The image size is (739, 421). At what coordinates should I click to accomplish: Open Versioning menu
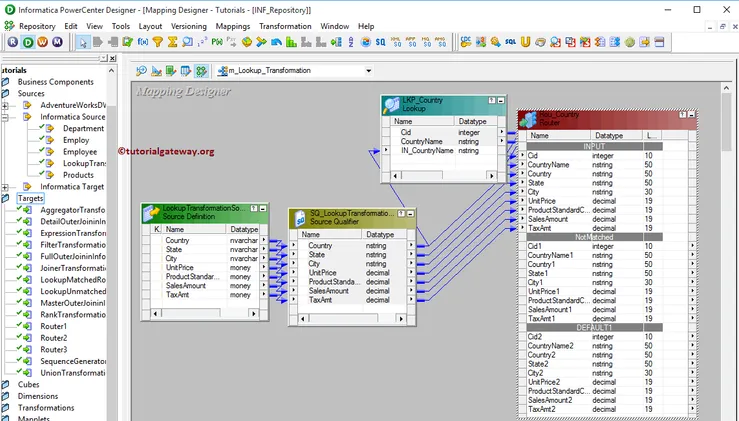click(189, 26)
